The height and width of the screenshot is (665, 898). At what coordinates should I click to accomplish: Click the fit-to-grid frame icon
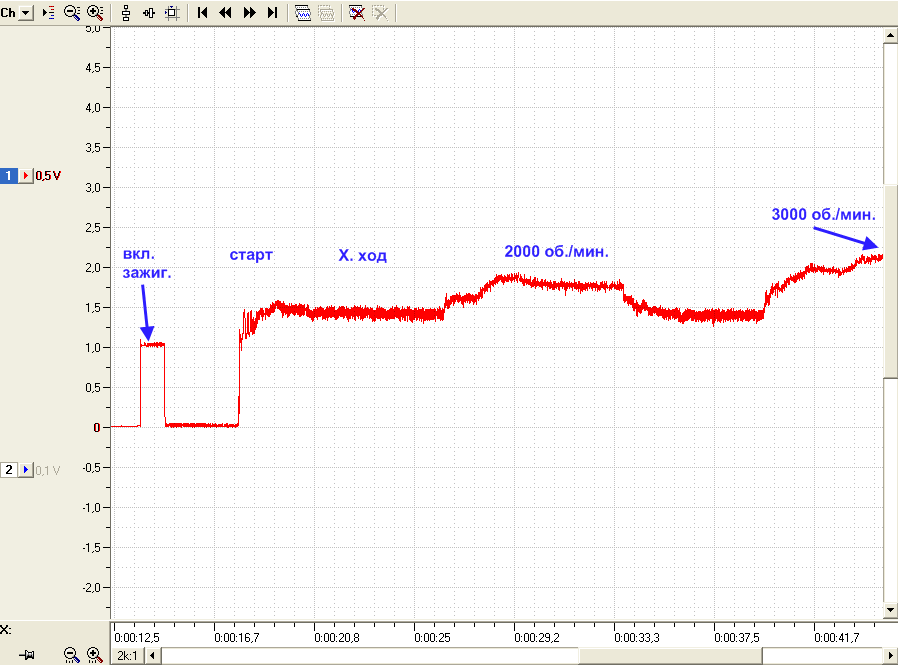click(x=172, y=13)
